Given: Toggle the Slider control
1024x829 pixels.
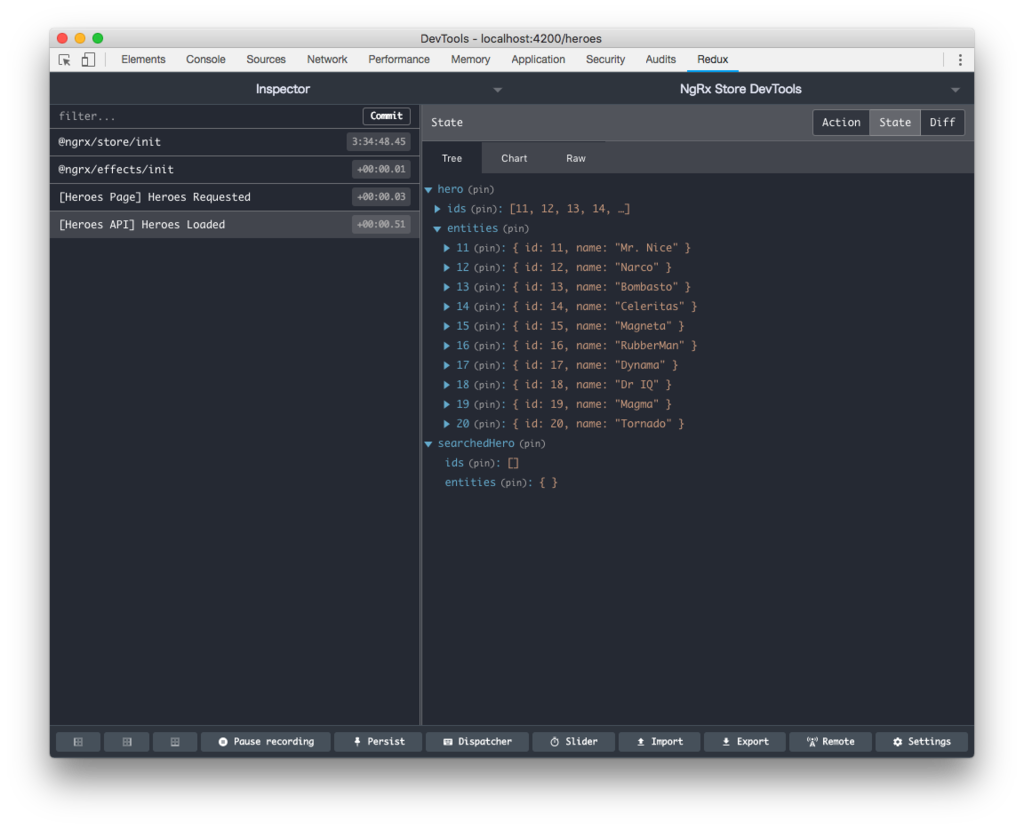Looking at the screenshot, I should 573,741.
